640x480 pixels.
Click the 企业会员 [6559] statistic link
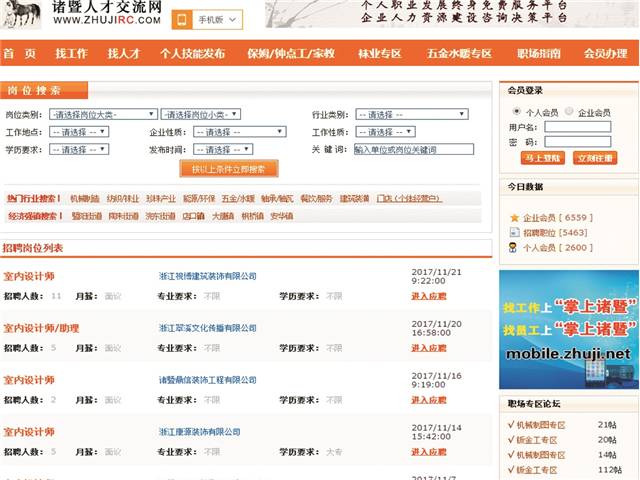(x=558, y=218)
